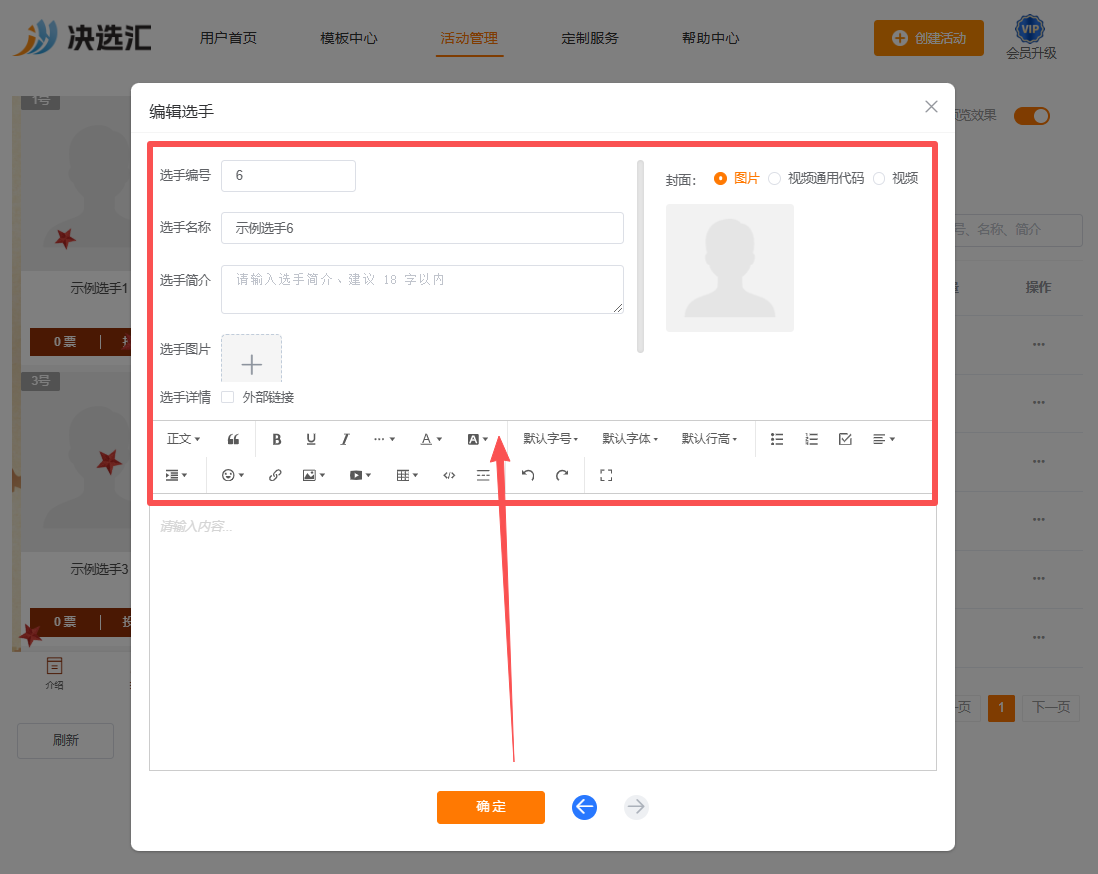Click the form panel vertical scrollbar
Screen dimensions: 1098x874
(640, 256)
